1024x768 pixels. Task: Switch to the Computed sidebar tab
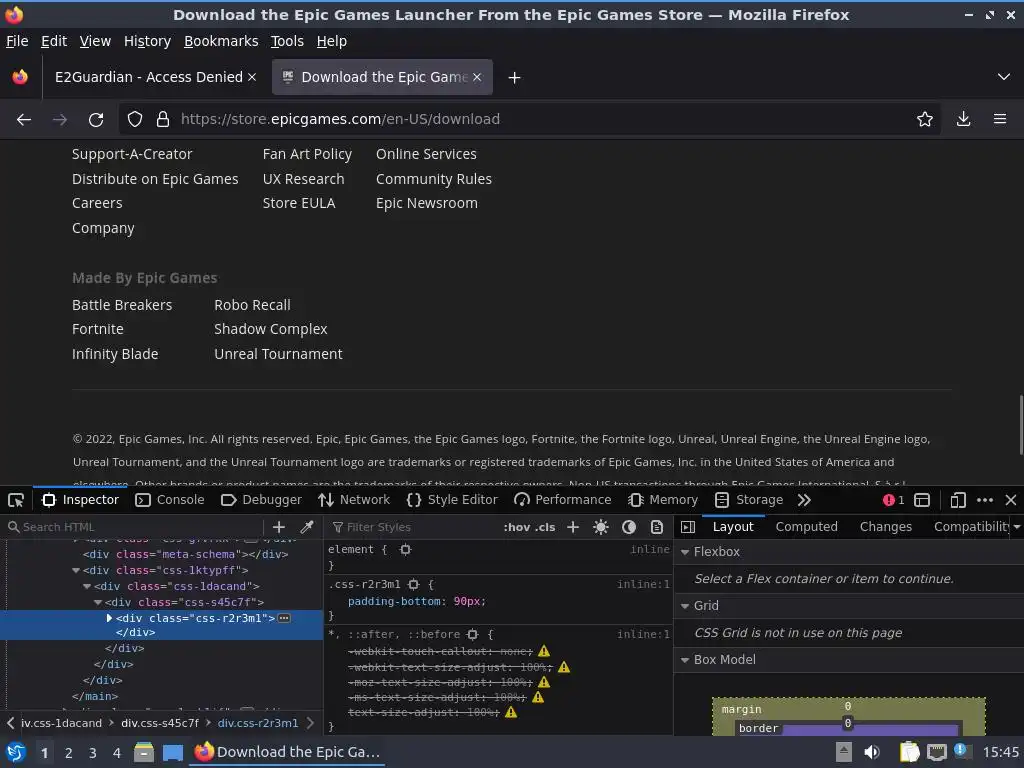click(807, 527)
